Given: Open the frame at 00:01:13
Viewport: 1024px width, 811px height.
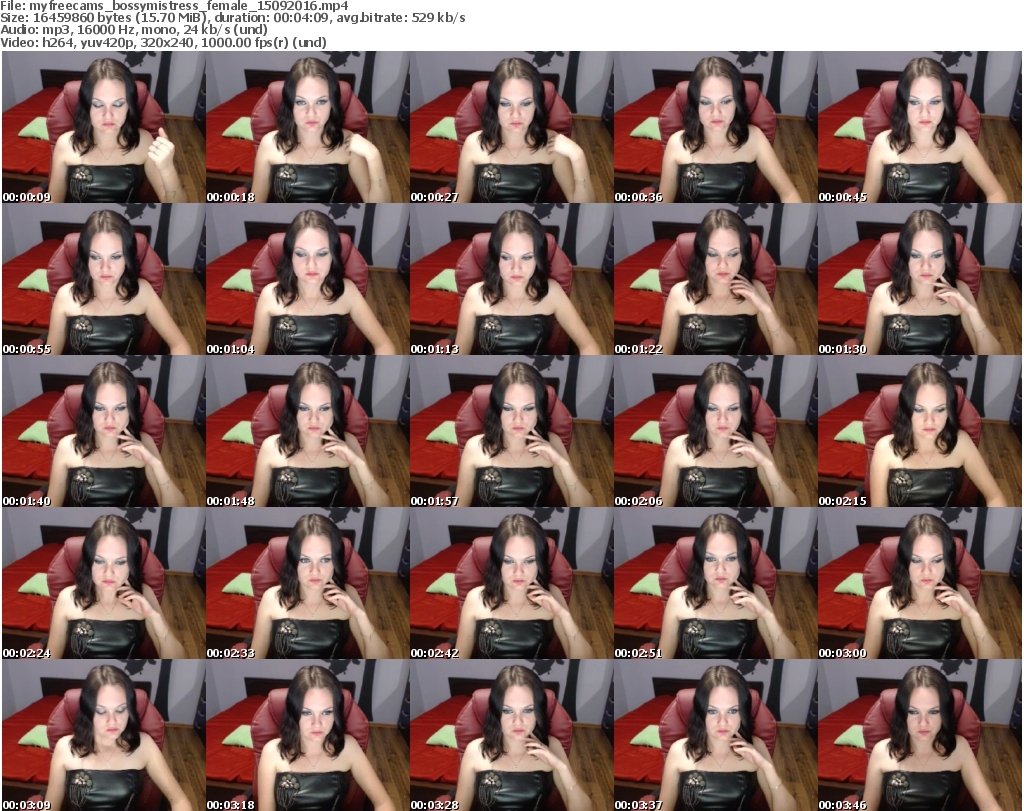Looking at the screenshot, I should point(511,279).
